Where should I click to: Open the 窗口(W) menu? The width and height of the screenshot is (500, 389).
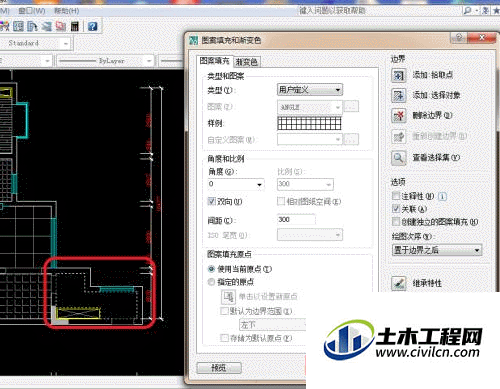pyautogui.click(x=32, y=11)
